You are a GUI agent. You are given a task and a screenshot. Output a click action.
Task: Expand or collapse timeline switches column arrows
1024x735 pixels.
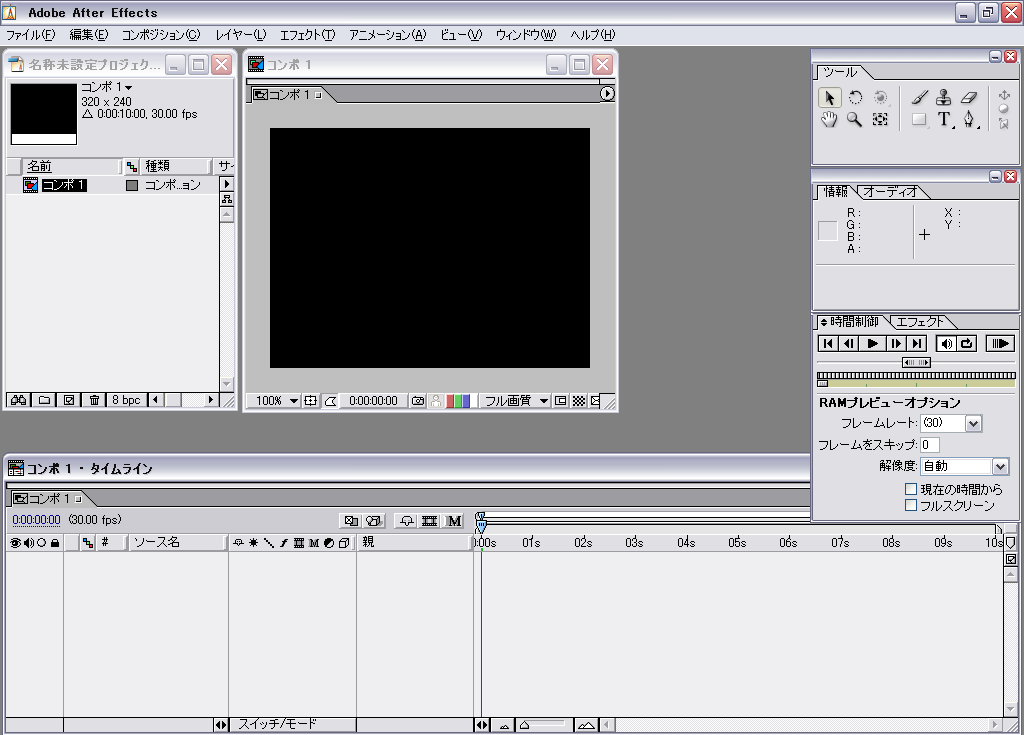(221, 725)
